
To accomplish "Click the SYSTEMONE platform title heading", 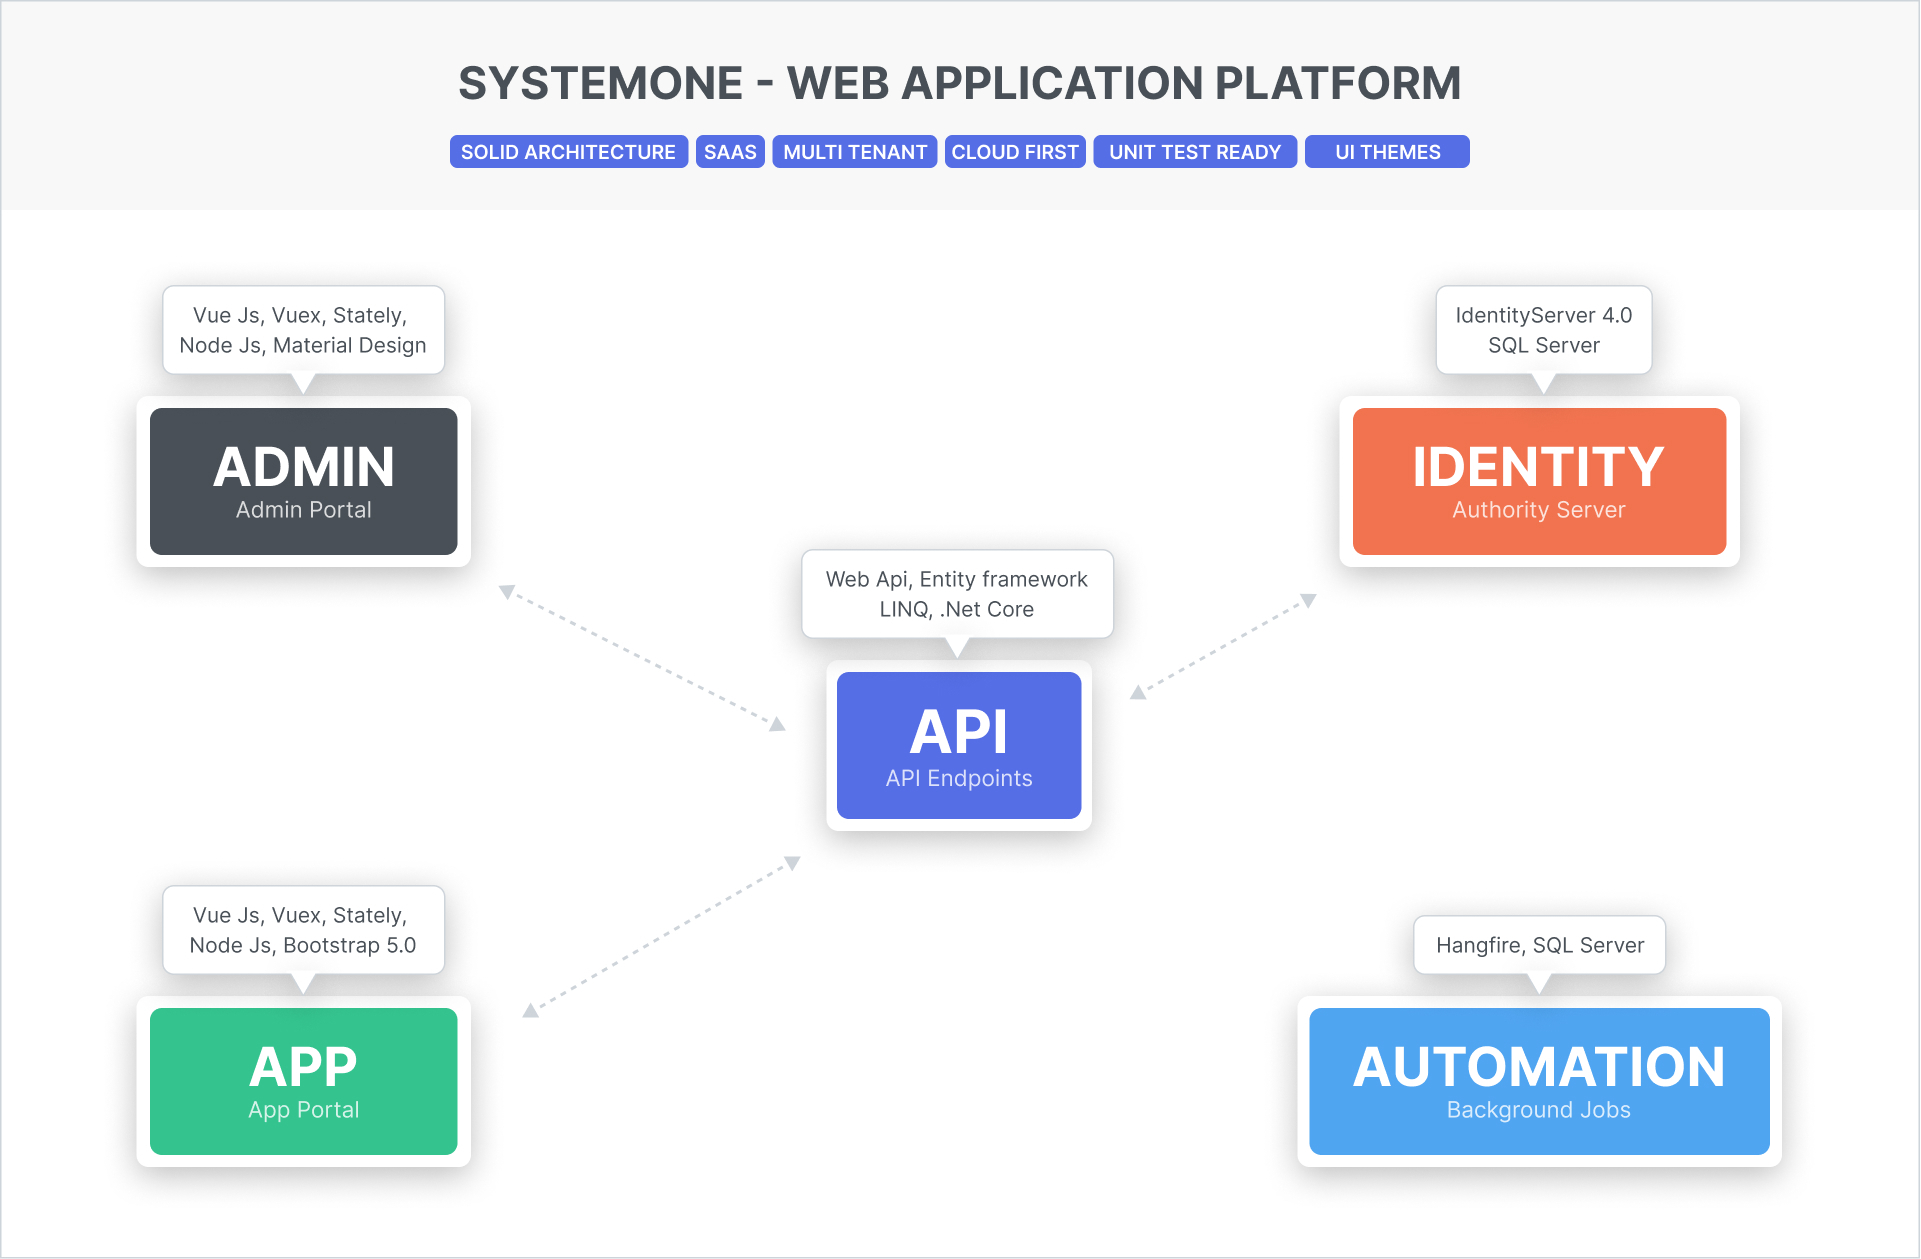I will point(960,83).
